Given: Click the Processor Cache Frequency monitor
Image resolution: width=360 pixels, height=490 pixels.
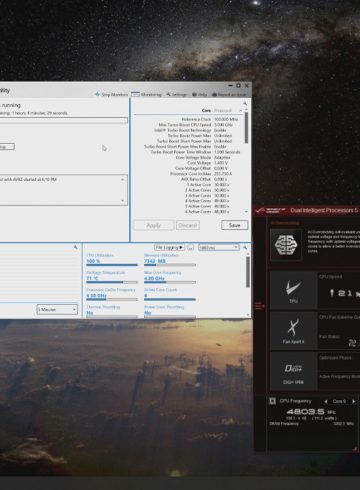Looking at the screenshot, I should [112, 294].
